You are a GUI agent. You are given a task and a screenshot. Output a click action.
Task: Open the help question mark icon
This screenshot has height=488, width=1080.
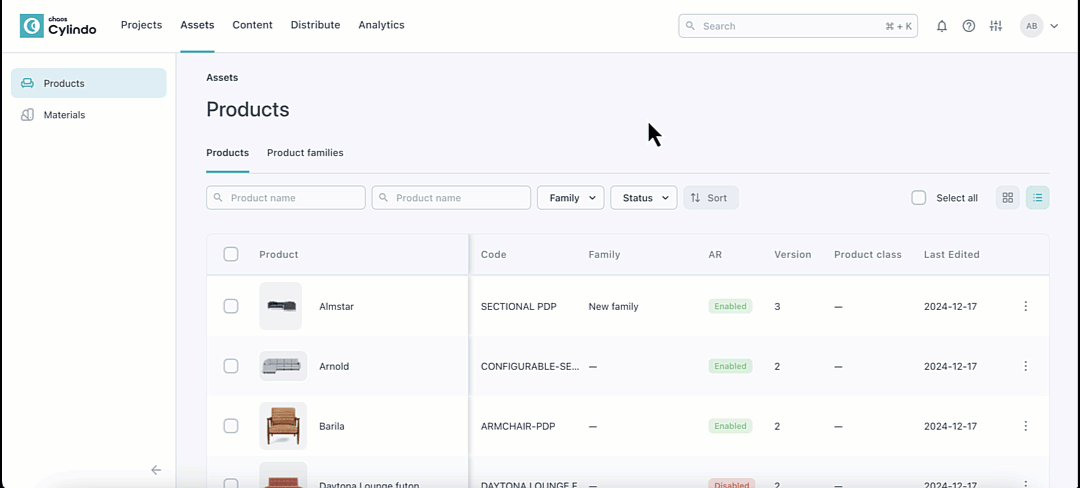[x=968, y=26]
